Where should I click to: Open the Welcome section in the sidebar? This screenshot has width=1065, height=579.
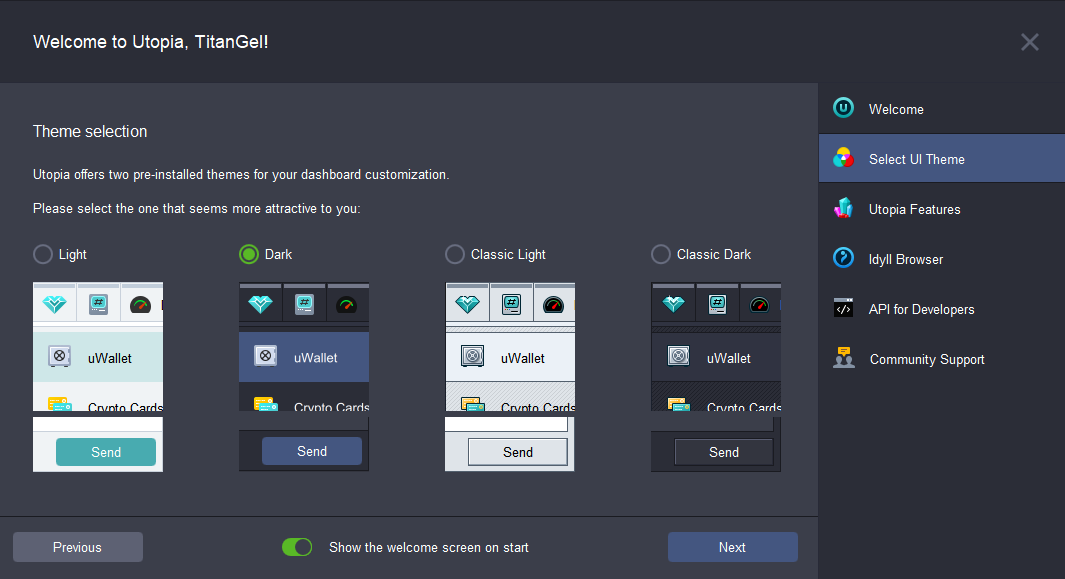pos(941,109)
